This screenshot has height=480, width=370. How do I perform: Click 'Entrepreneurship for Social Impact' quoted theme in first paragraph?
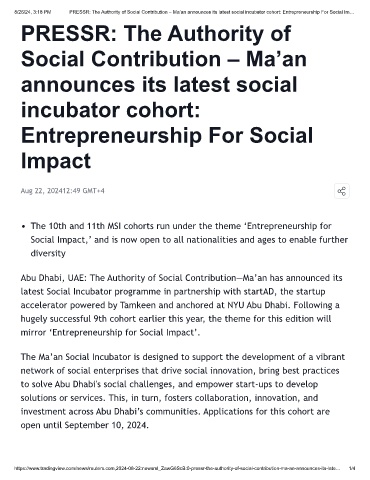pyautogui.click(x=123, y=333)
